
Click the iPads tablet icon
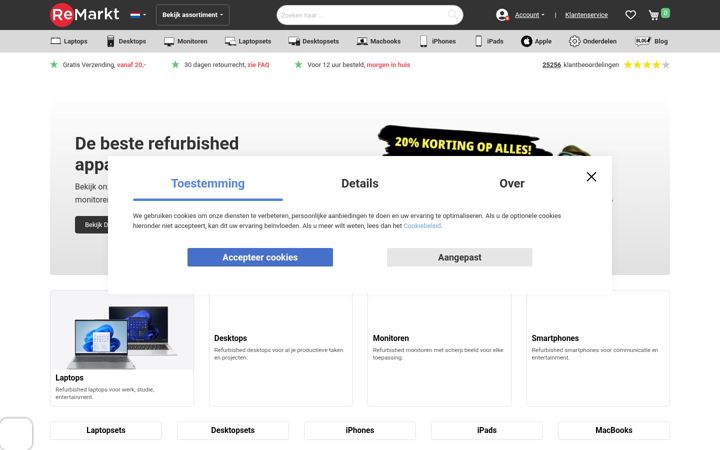tap(478, 41)
